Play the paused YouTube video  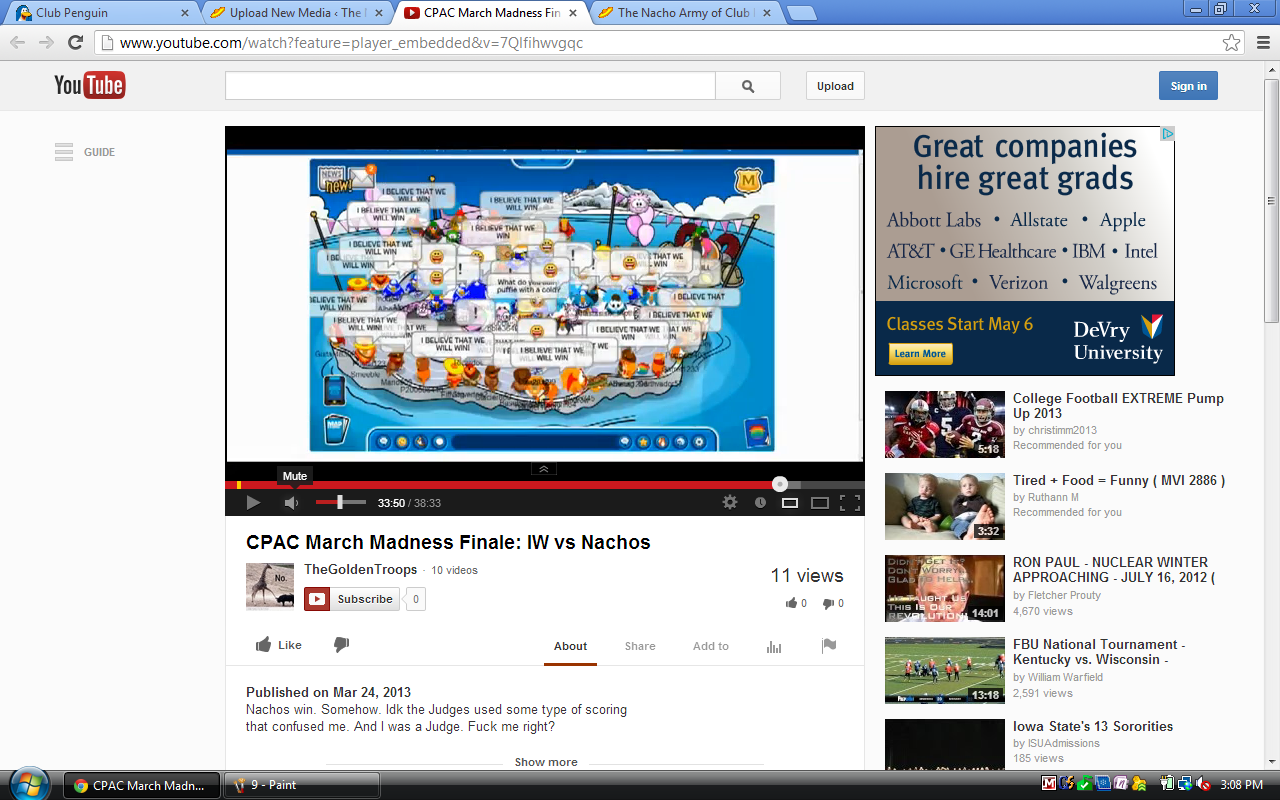(x=253, y=503)
